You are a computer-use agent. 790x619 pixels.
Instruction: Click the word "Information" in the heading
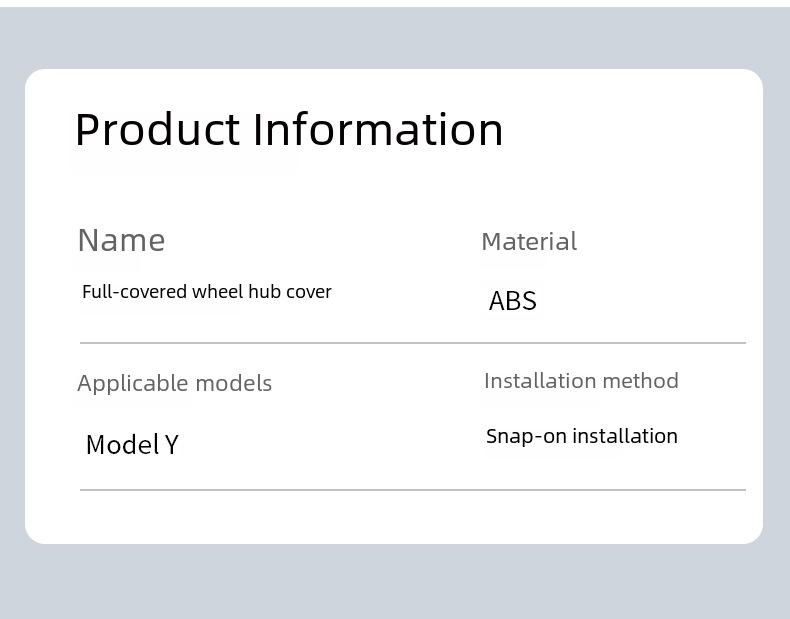click(x=378, y=130)
